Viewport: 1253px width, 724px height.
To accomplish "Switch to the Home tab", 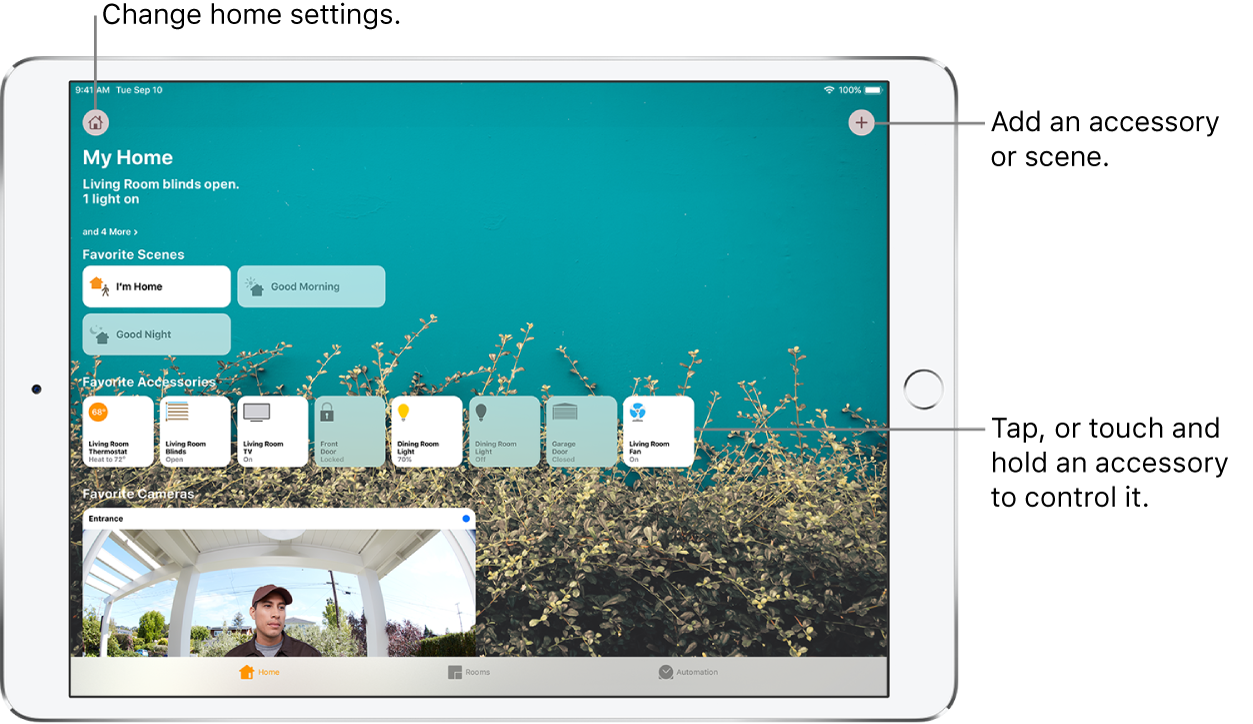I will point(259,672).
